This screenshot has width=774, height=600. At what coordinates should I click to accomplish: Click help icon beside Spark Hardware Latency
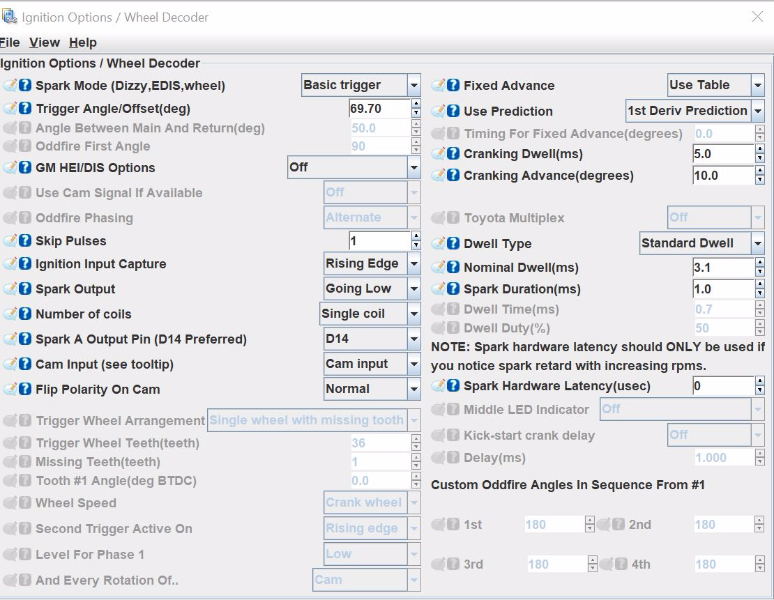click(453, 386)
